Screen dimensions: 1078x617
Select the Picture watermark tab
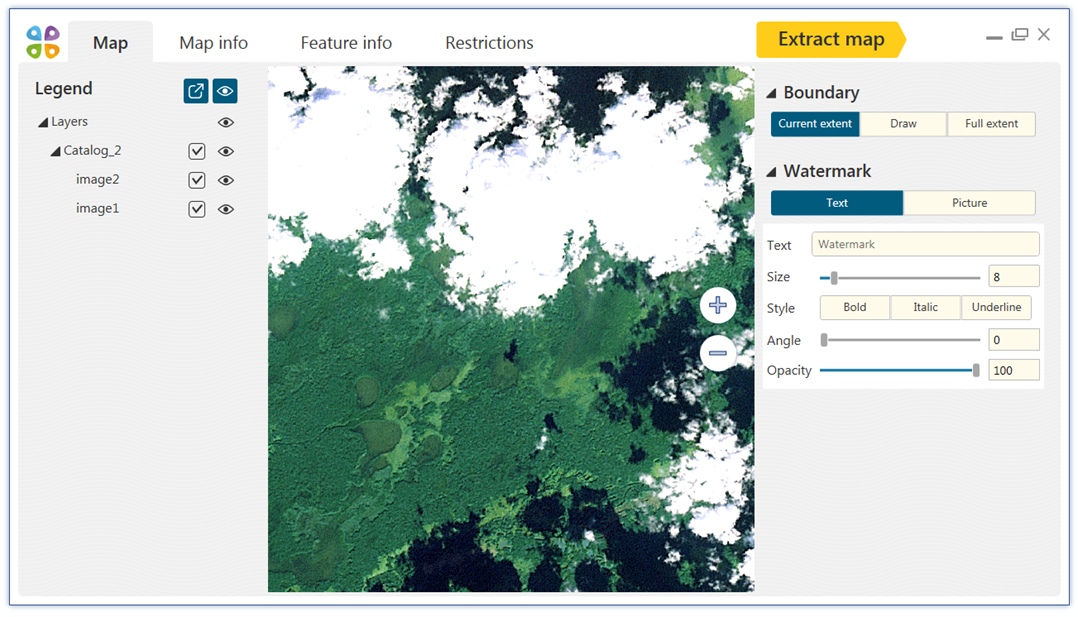969,203
